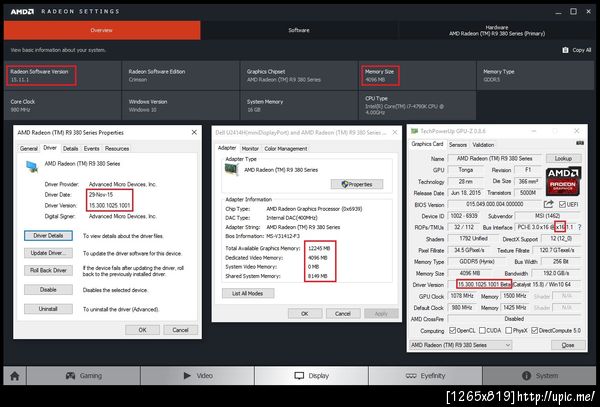
Task: Click the Lookup button in GPU-Z
Action: tap(563, 158)
